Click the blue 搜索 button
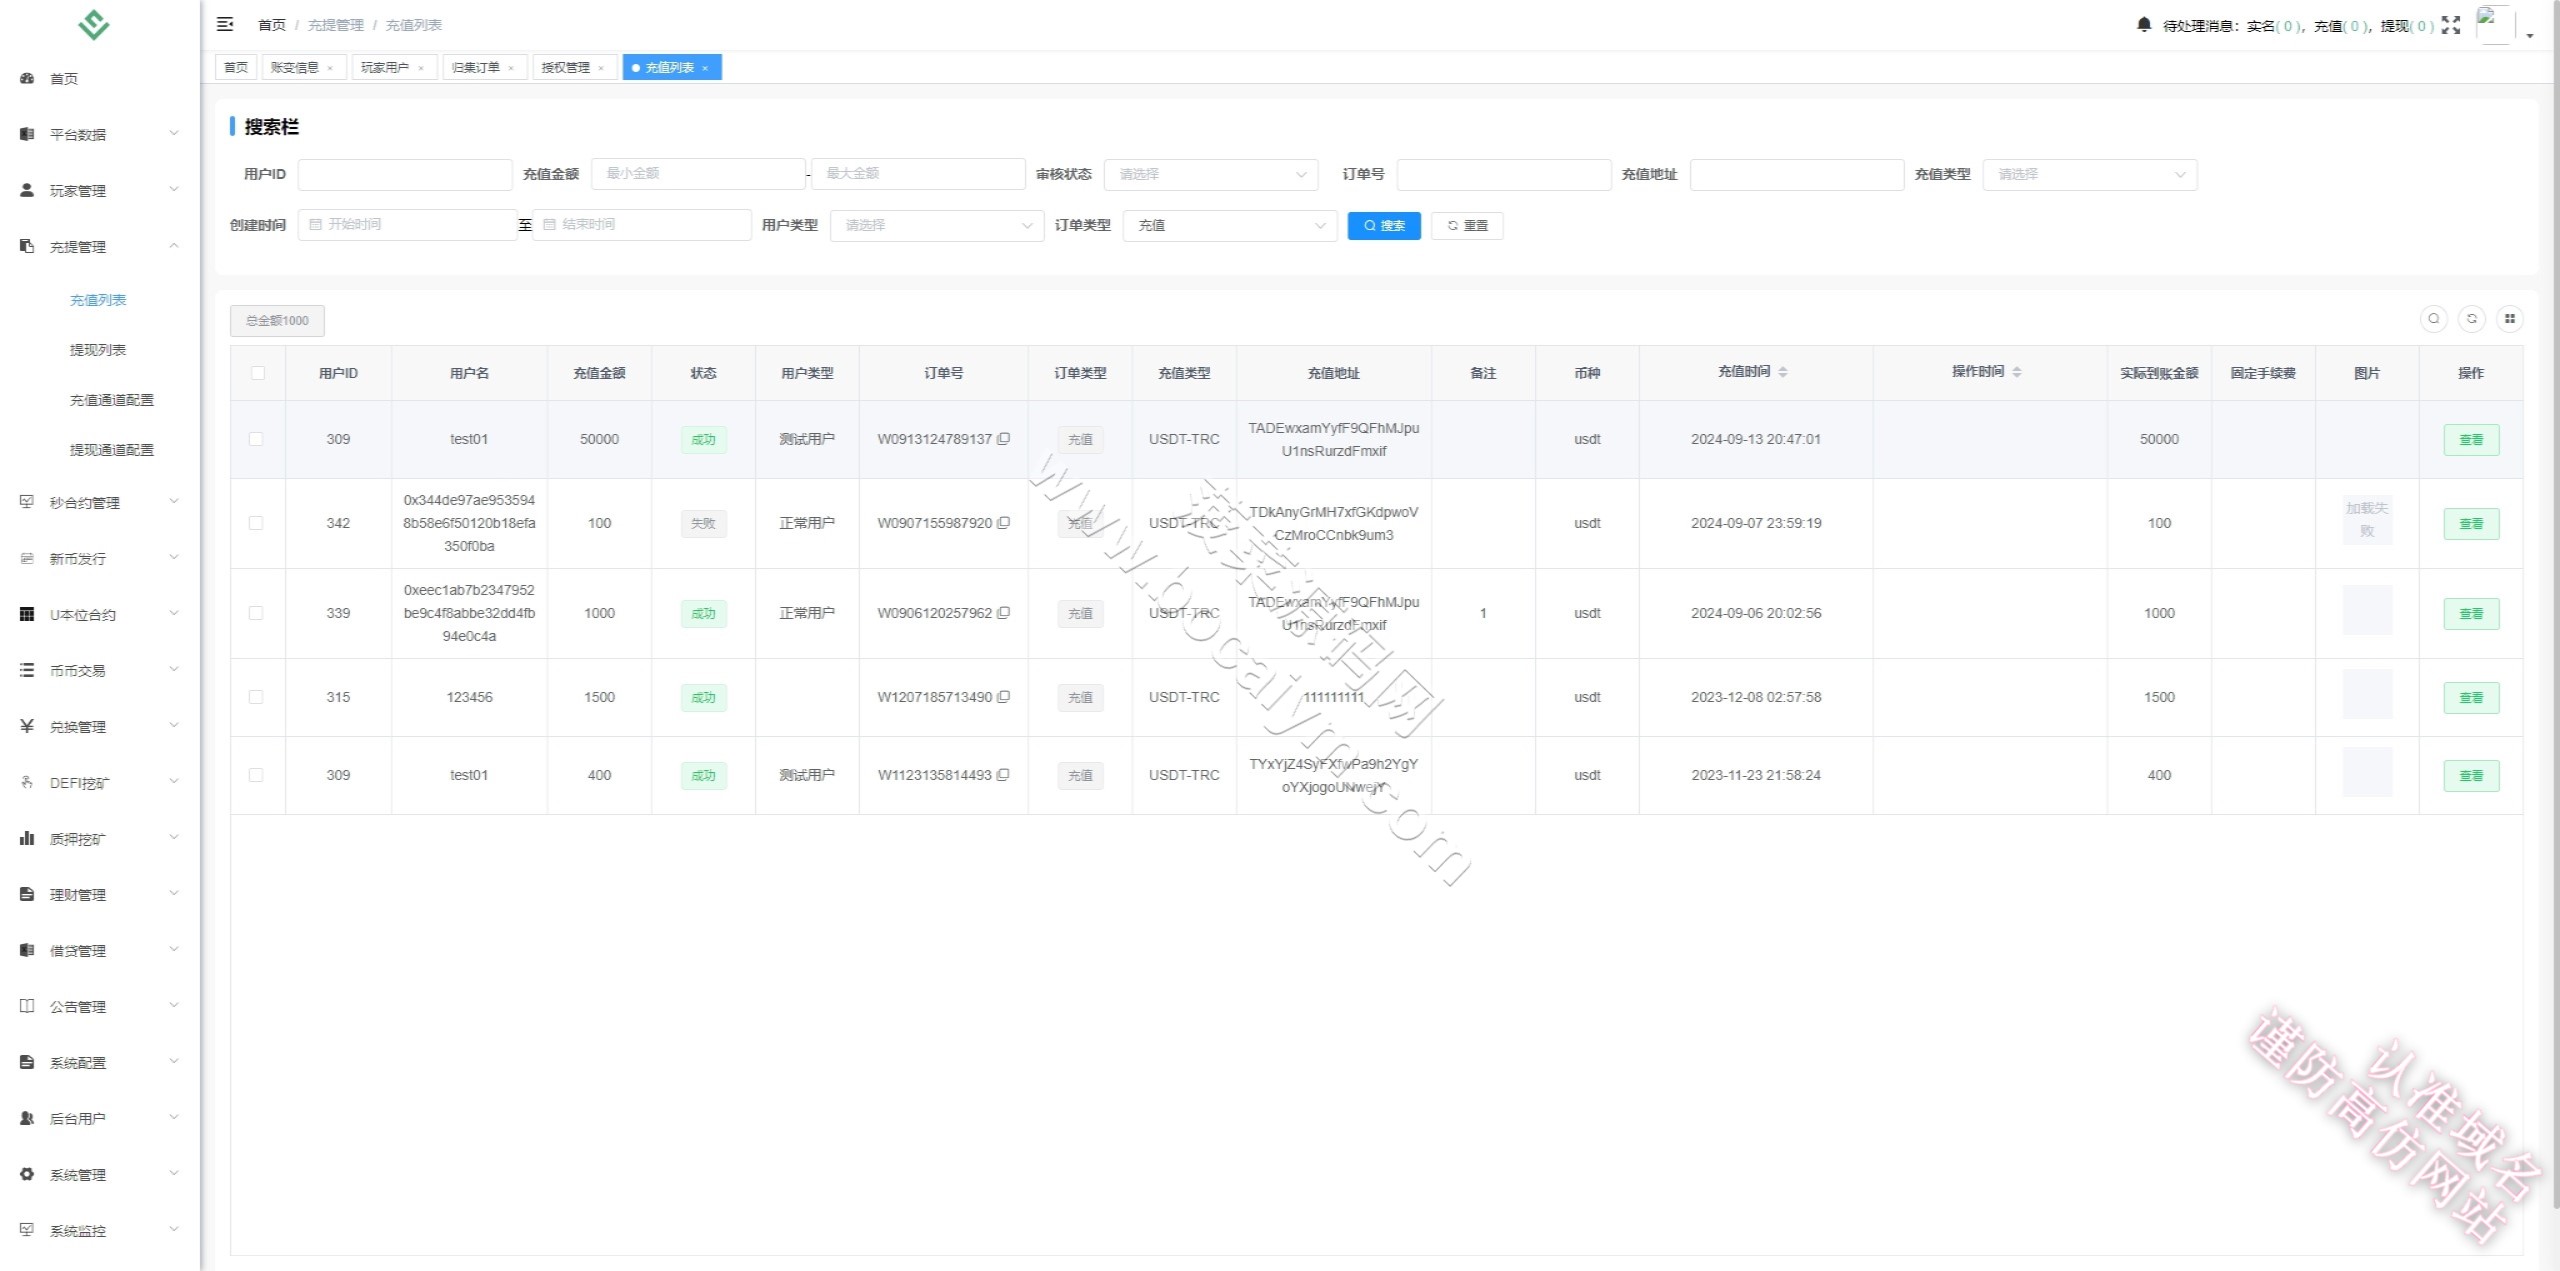The image size is (2560, 1271). point(1384,226)
